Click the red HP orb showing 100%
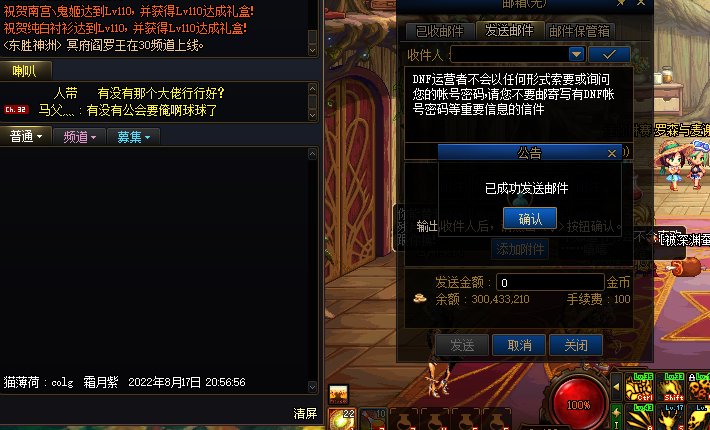Screen dimensions: 710x430 pos(578,403)
